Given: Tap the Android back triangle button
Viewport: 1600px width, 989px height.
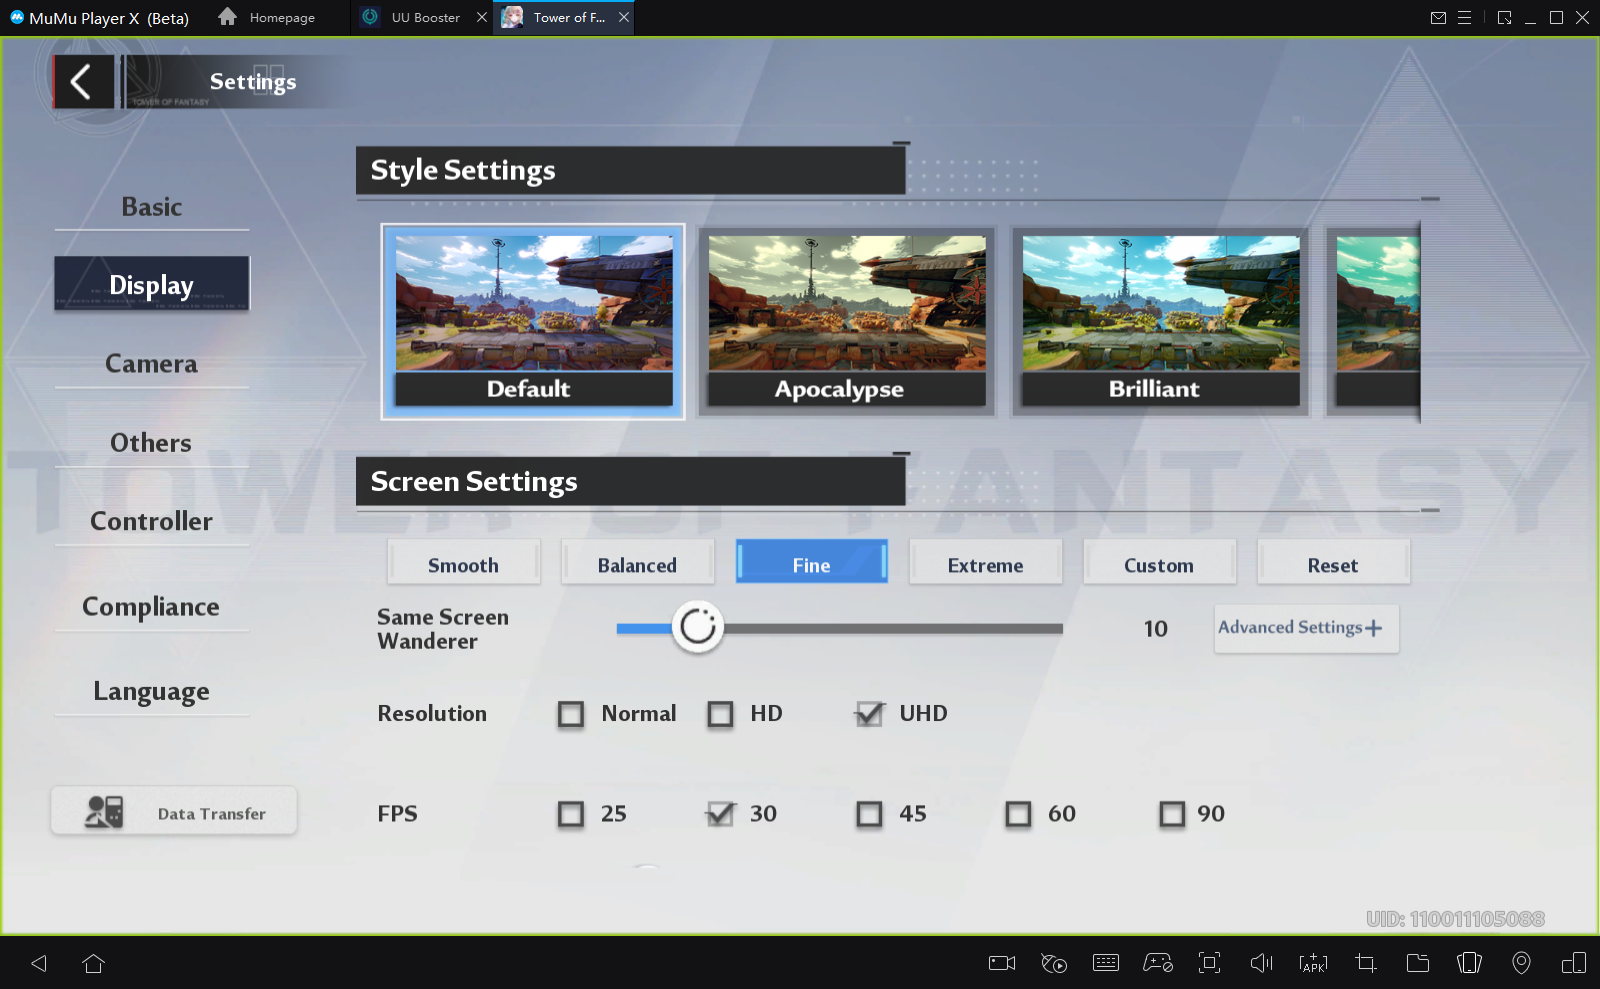Looking at the screenshot, I should (x=39, y=963).
